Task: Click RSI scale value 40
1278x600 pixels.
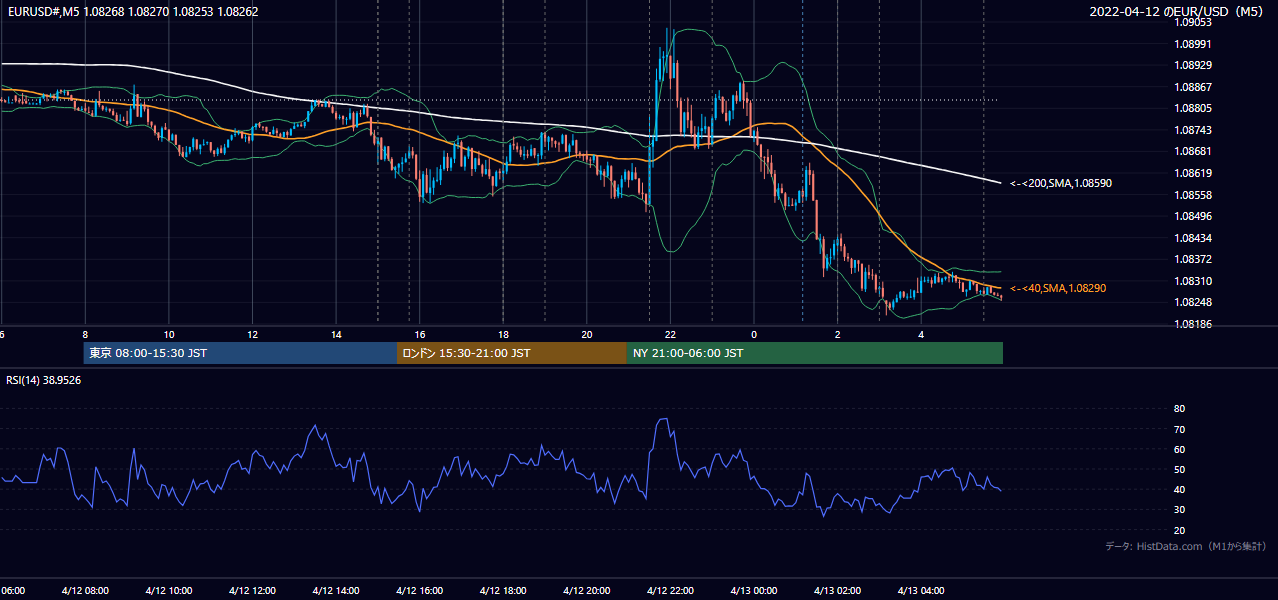Action: [x=1180, y=489]
